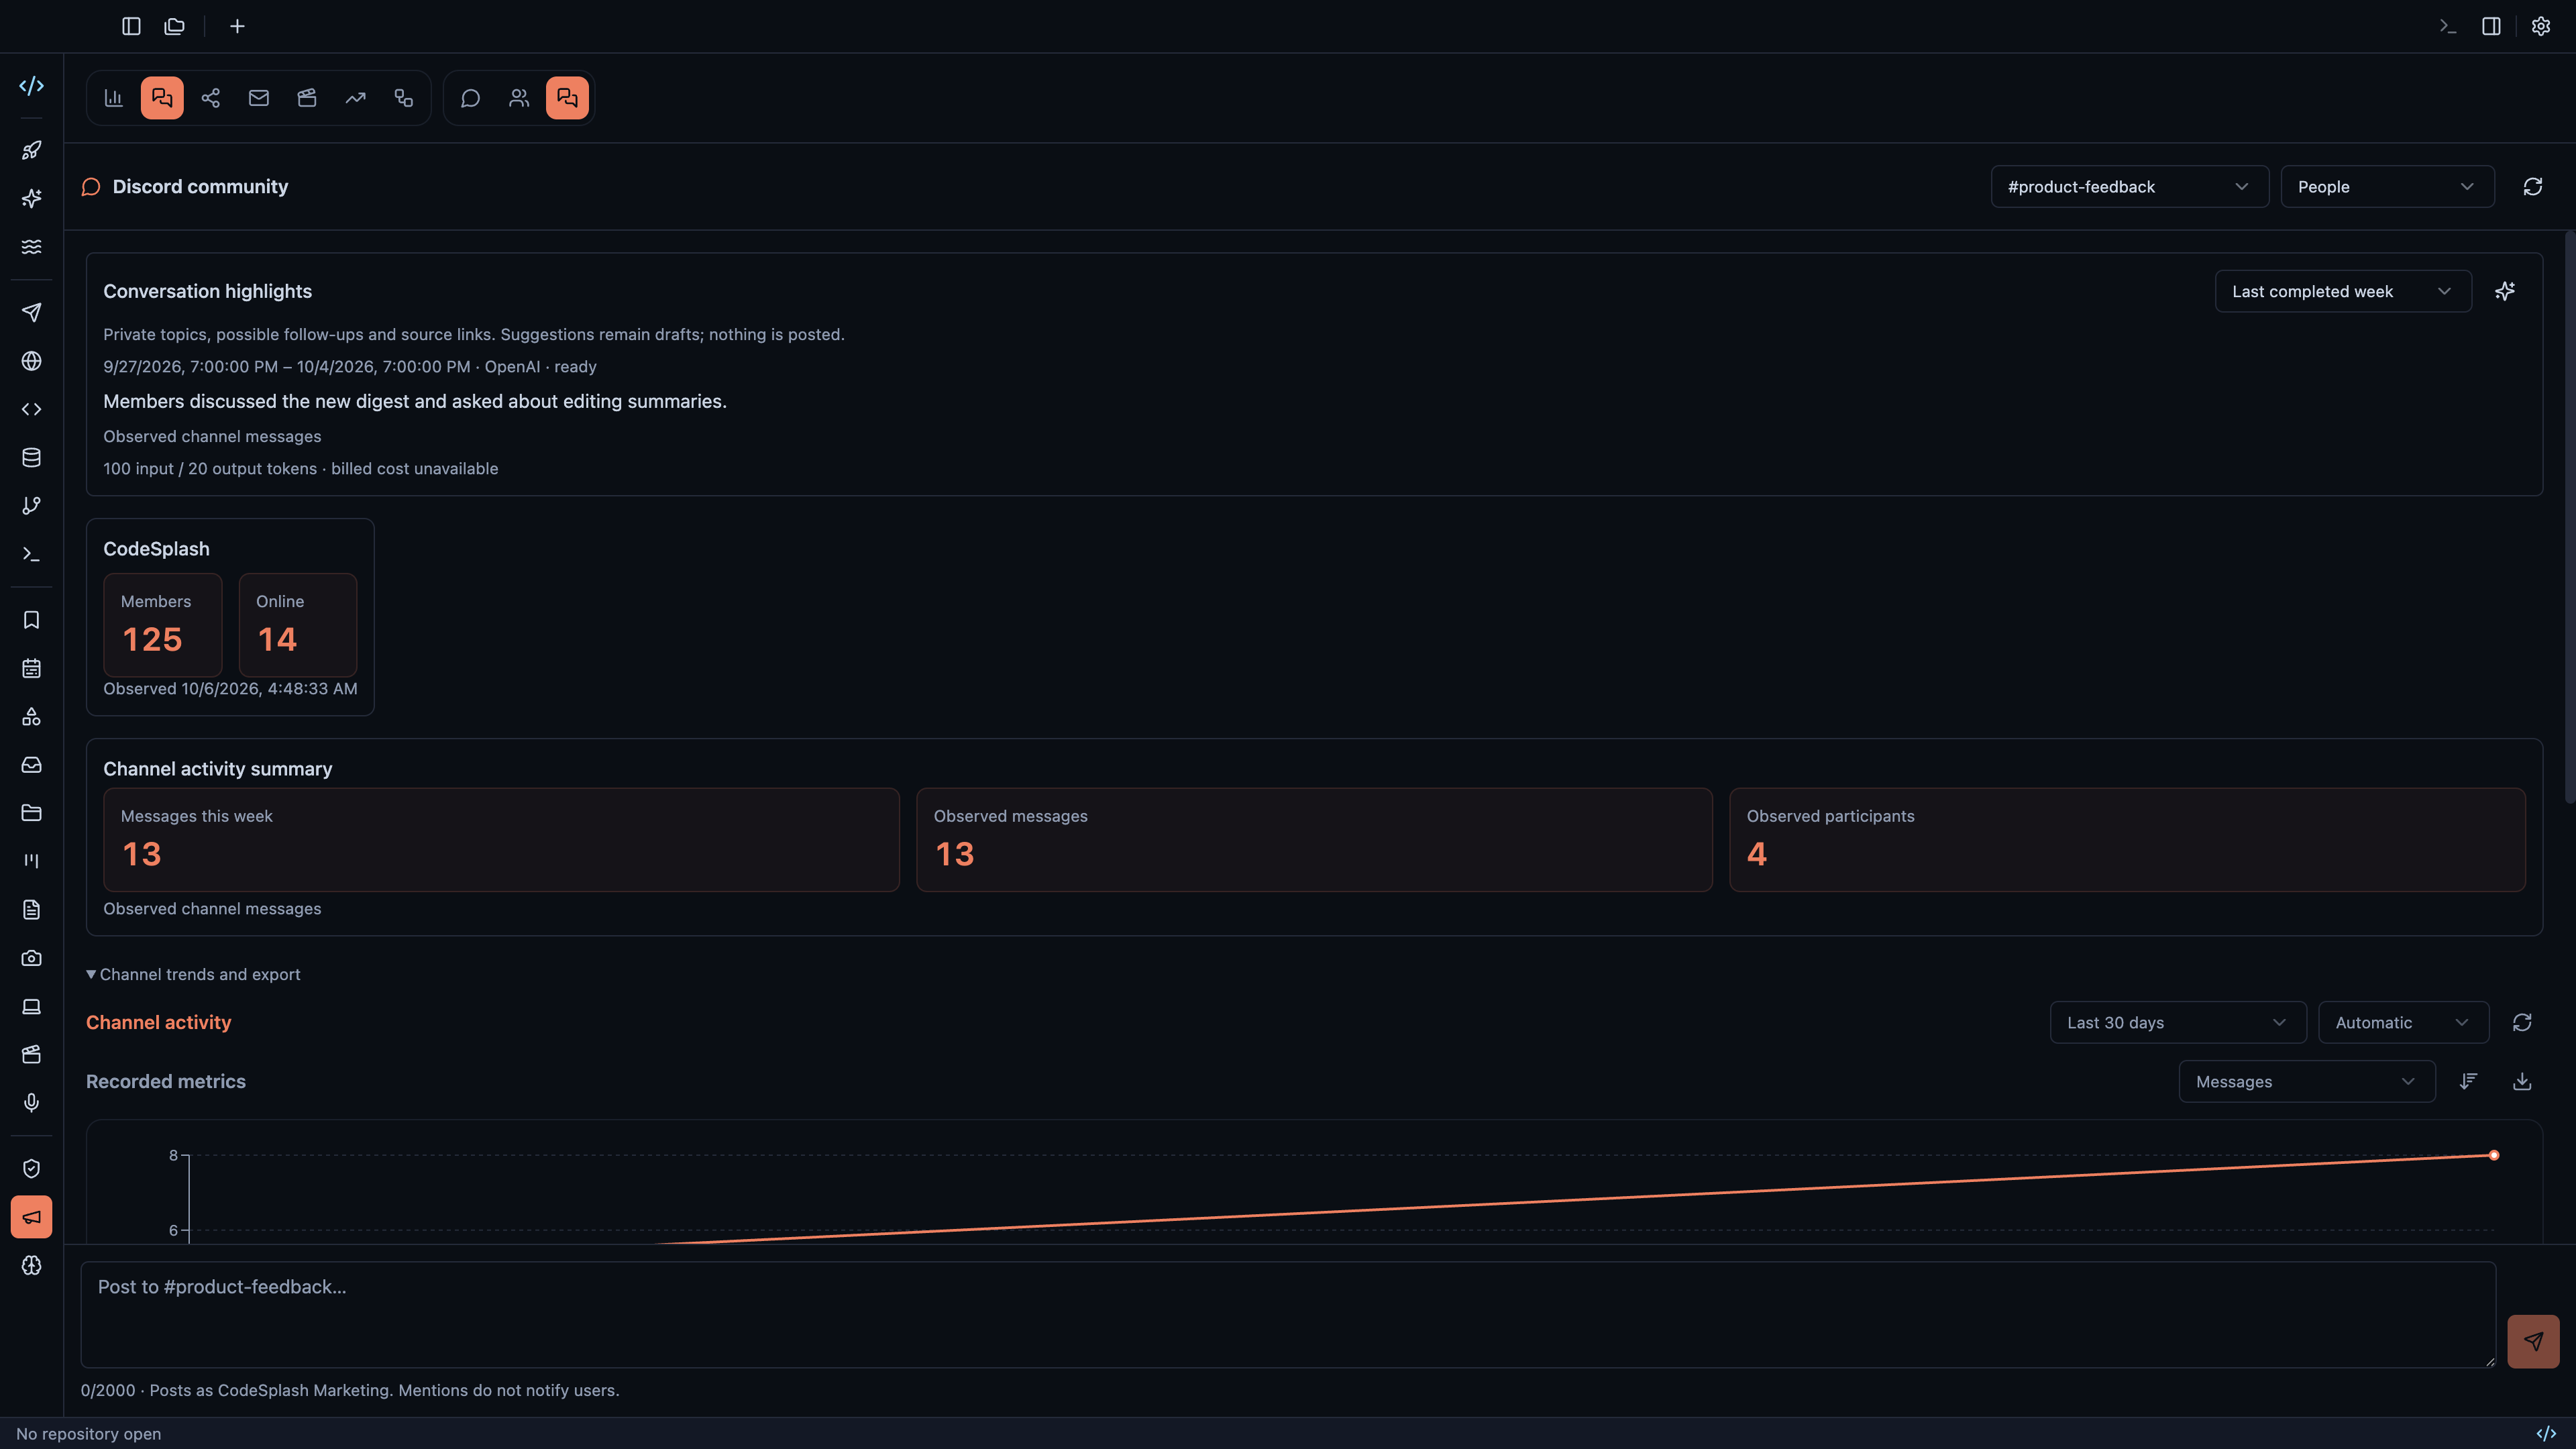This screenshot has width=2576, height=1449.
Task: Click the sort icon beside Messages dropdown
Action: [x=2468, y=1081]
